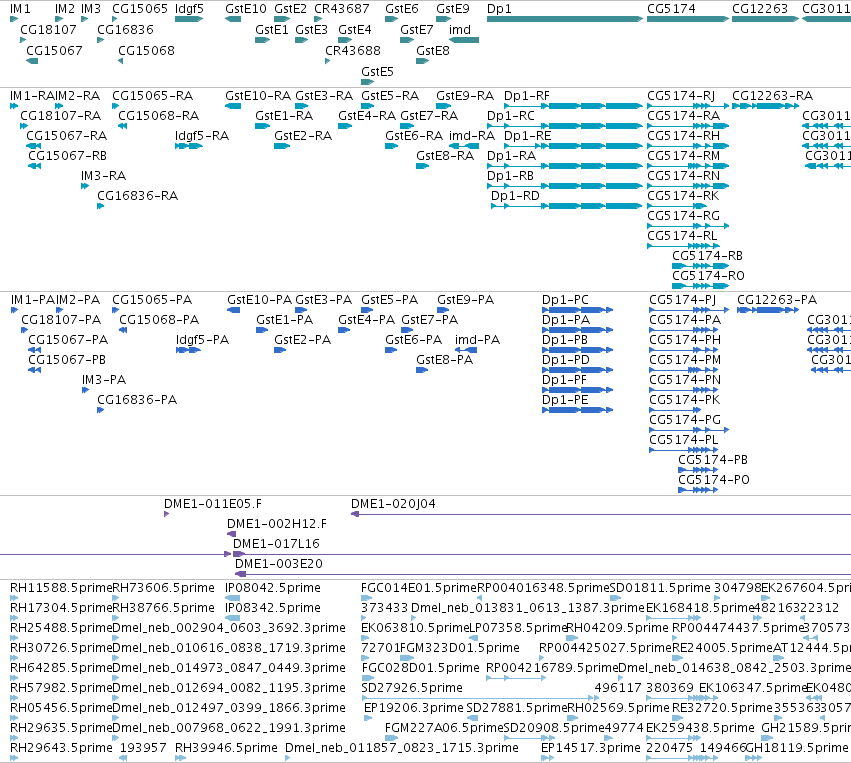Select the GstE10-PA protein label

(259, 300)
